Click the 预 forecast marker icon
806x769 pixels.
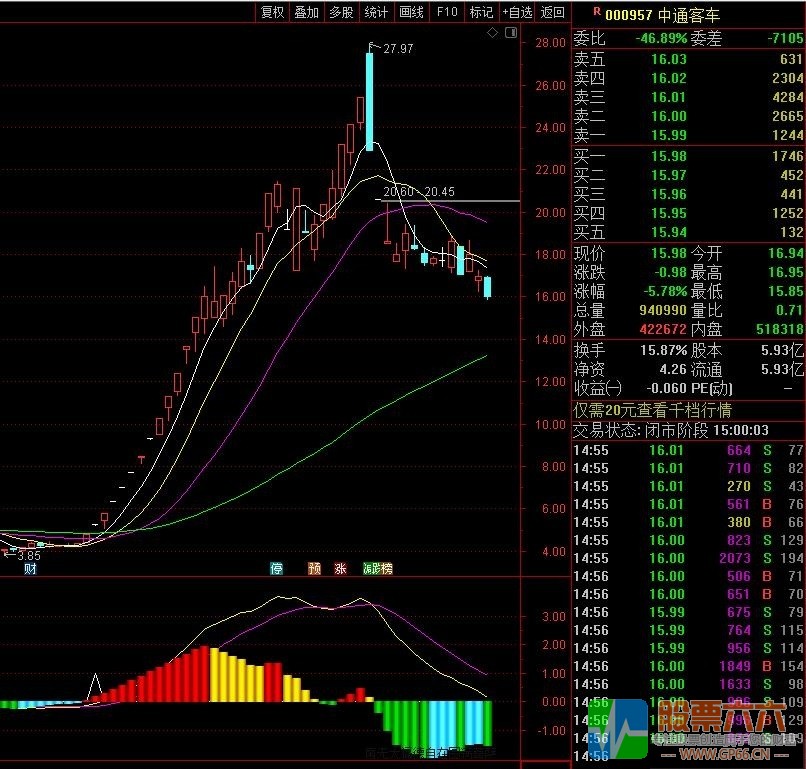[314, 569]
